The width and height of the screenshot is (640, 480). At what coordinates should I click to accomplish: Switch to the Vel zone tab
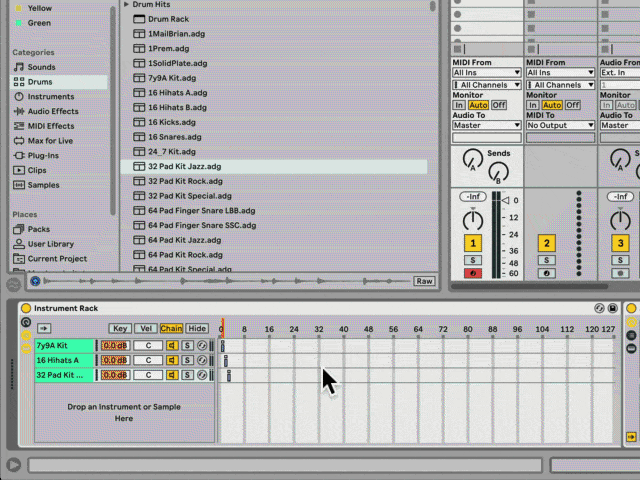146,328
